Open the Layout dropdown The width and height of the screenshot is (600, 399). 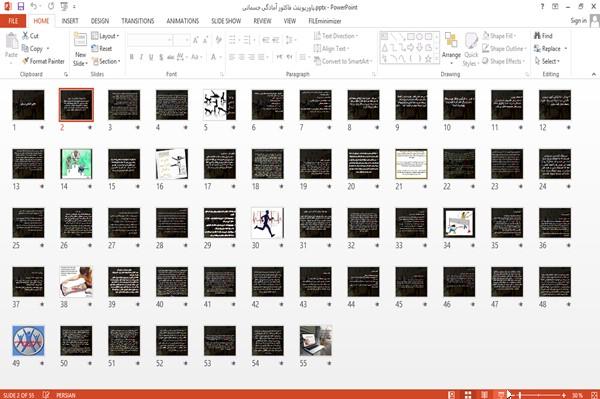coord(105,36)
